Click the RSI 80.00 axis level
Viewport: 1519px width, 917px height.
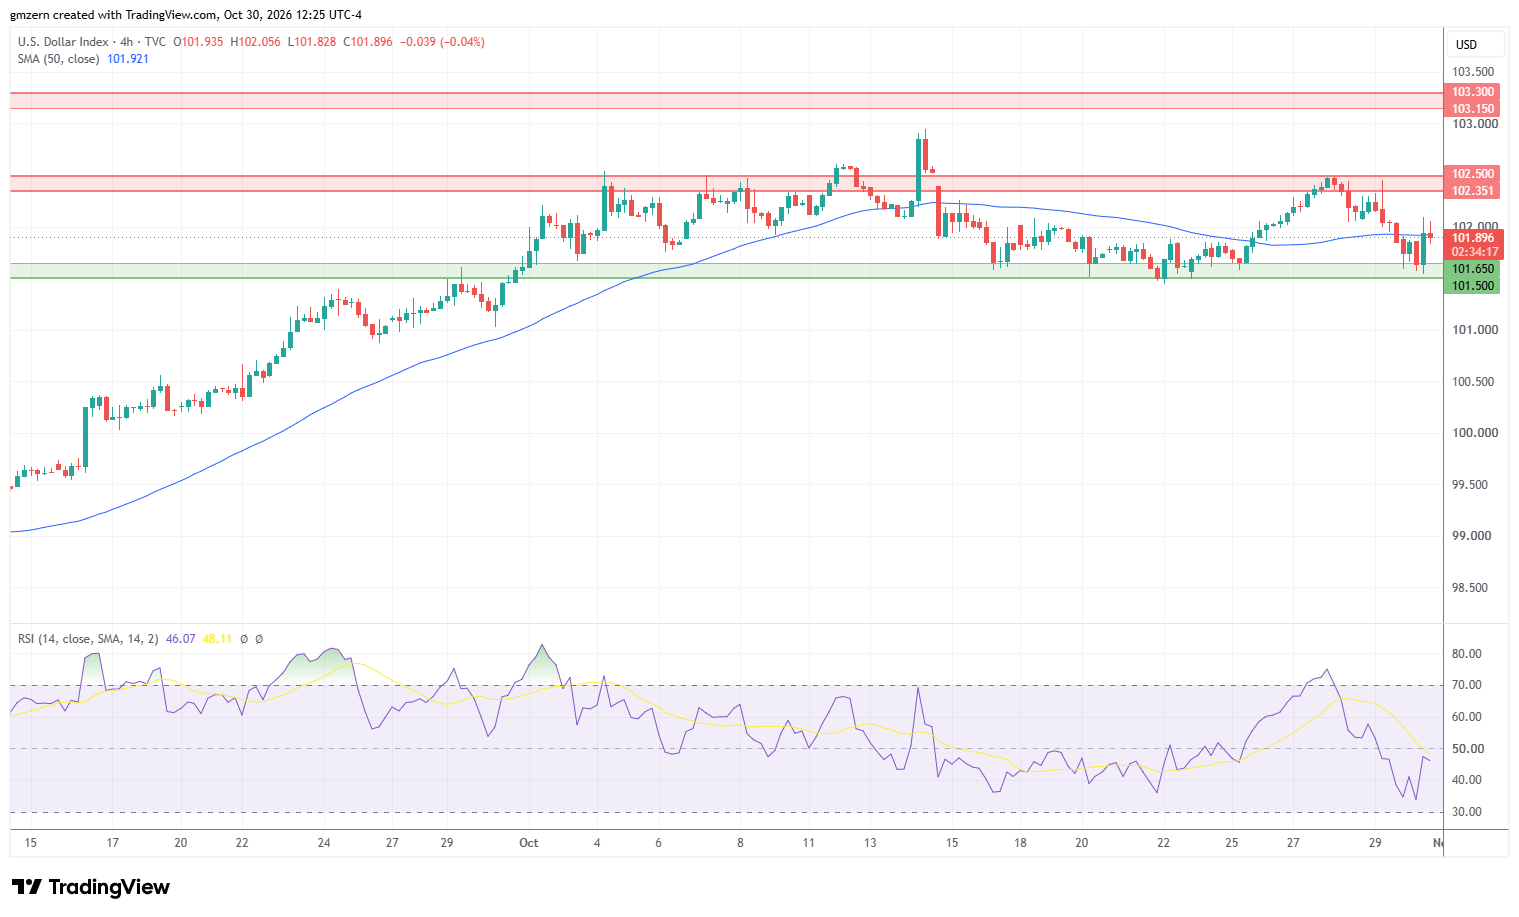1467,654
